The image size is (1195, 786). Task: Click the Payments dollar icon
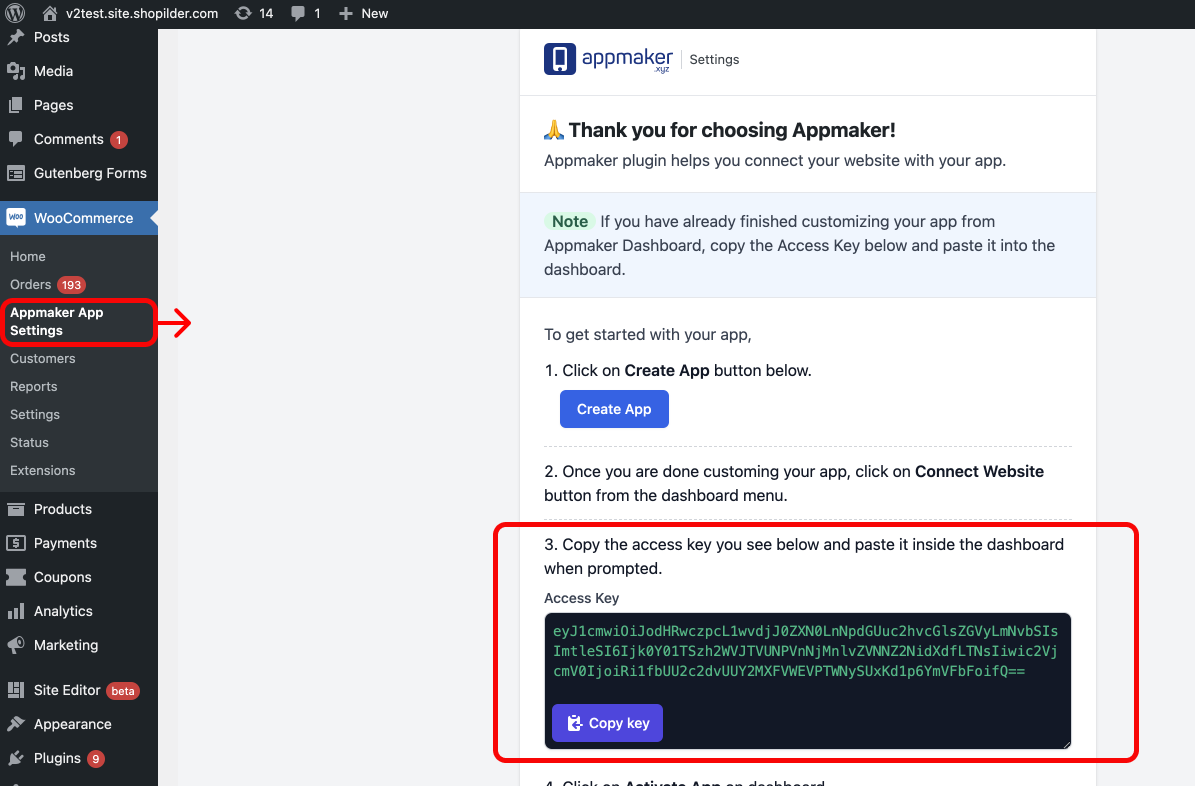pos(16,543)
